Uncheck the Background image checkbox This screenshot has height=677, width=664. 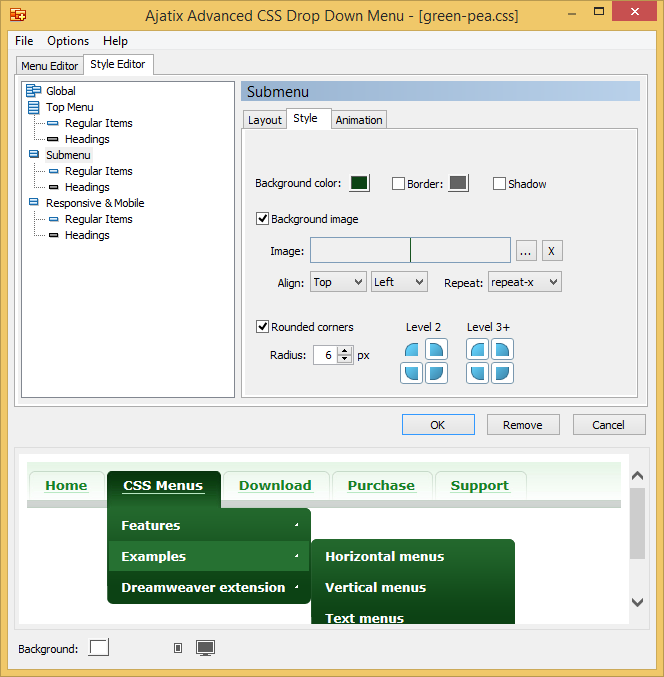(262, 218)
